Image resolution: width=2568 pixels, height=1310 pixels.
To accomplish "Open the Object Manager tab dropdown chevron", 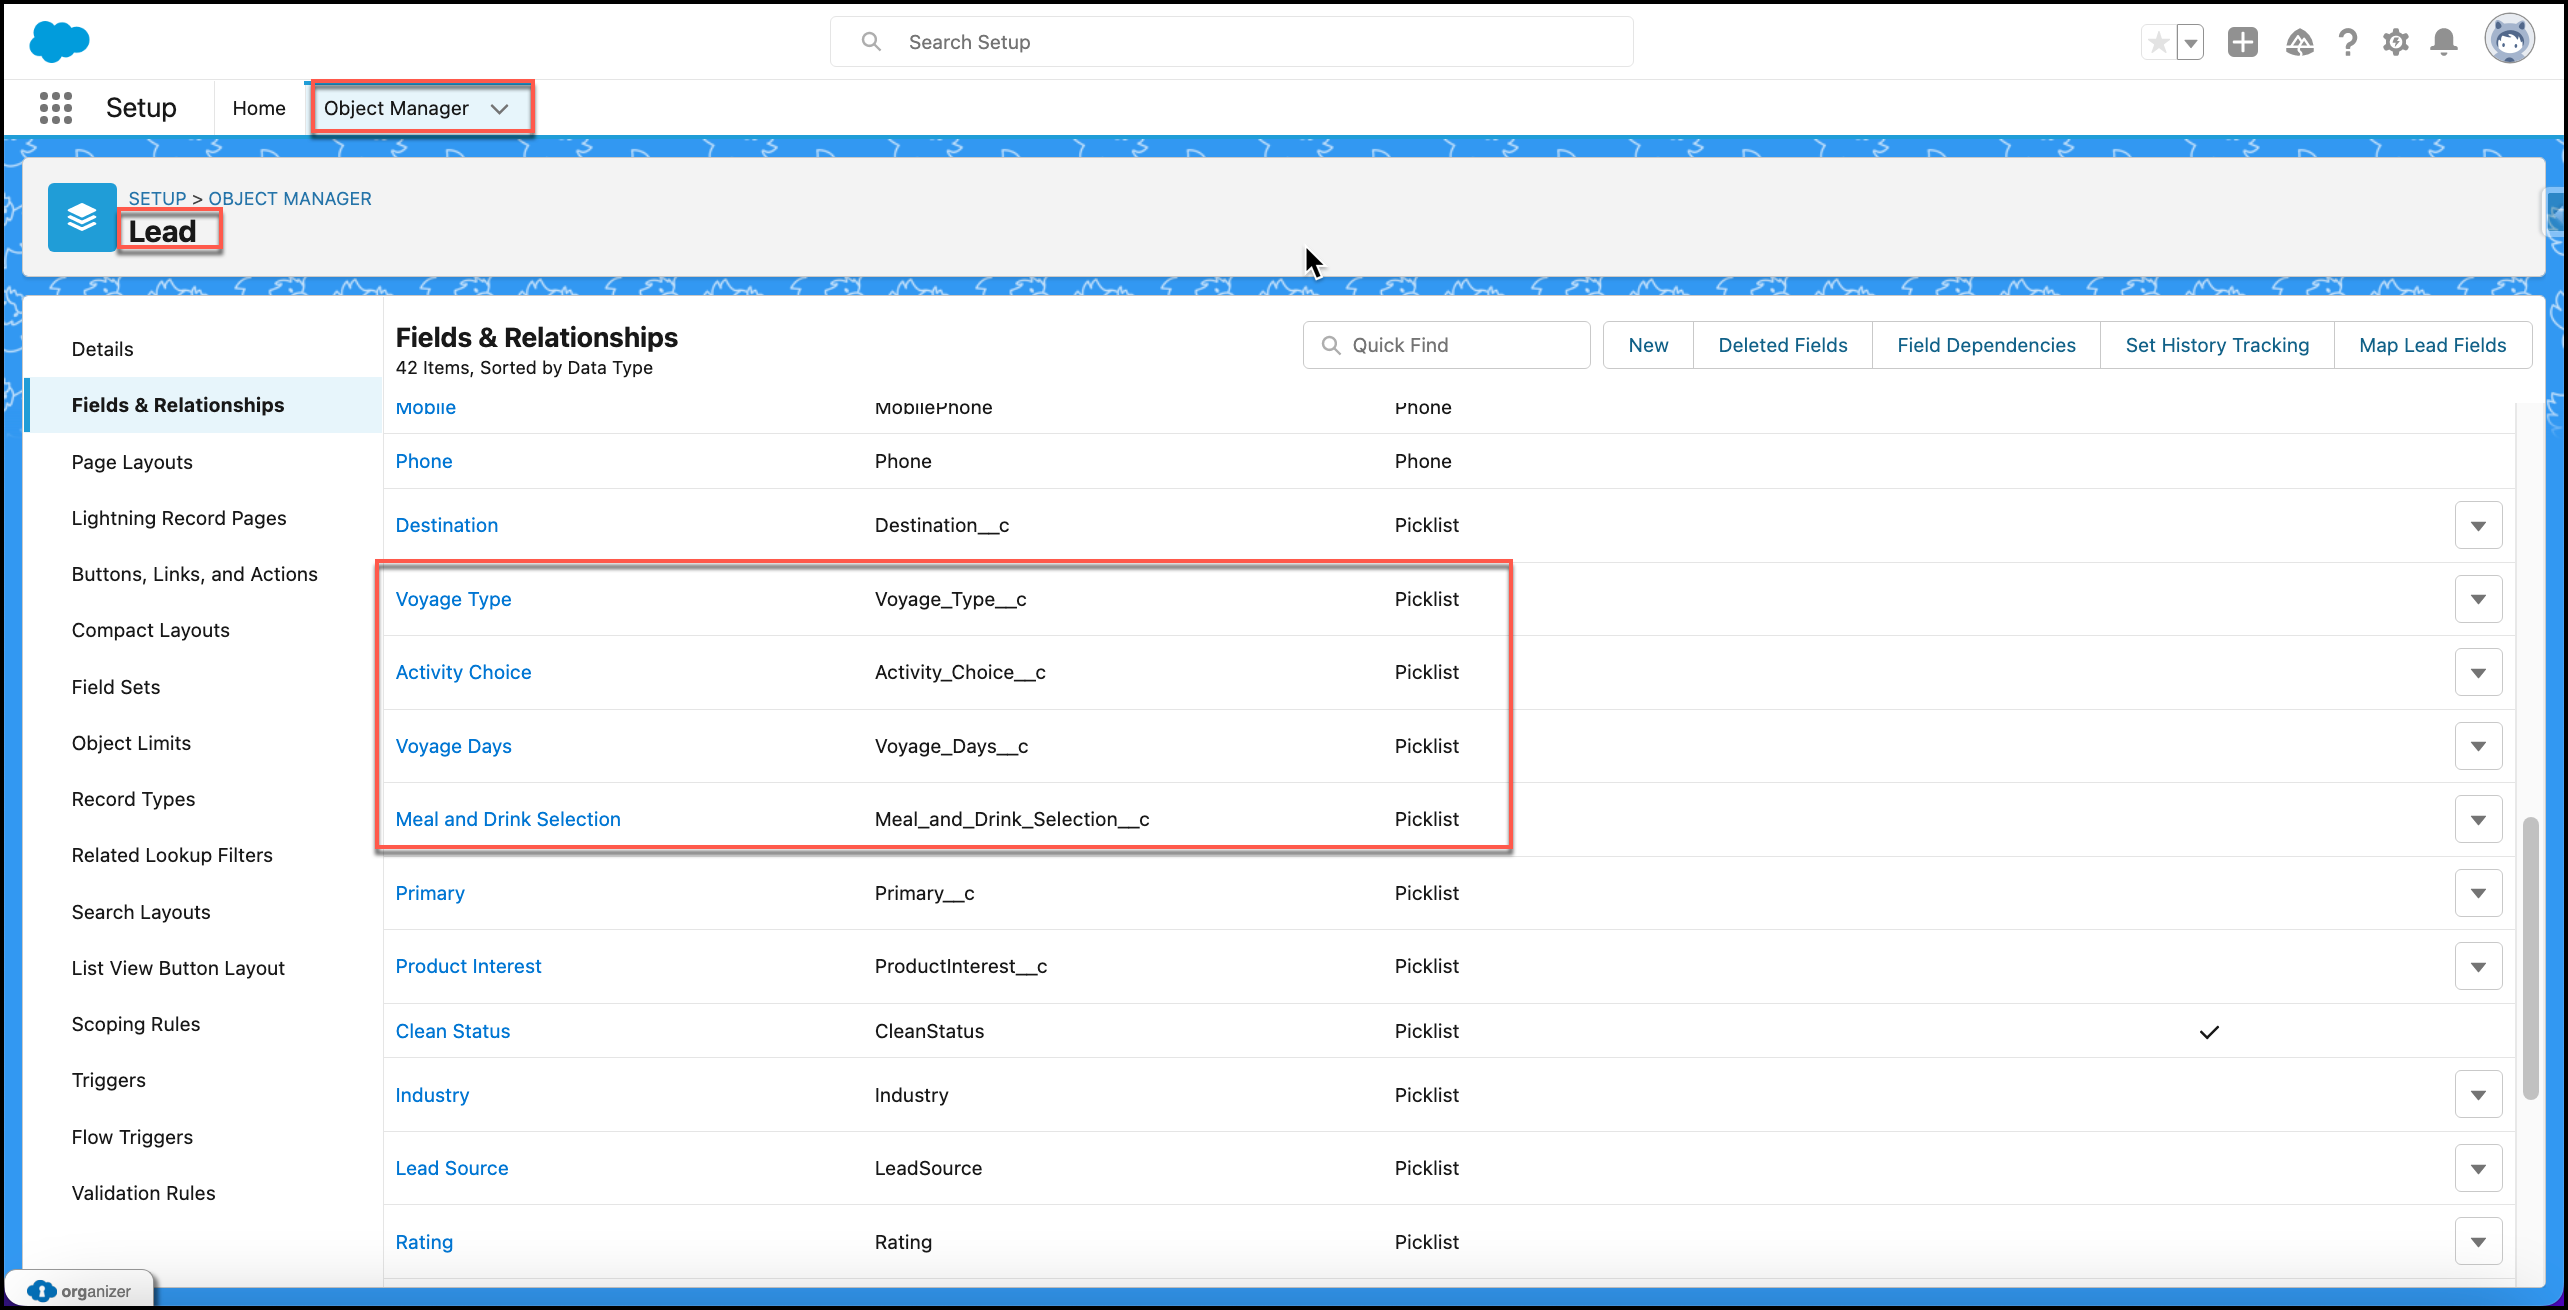I will click(x=500, y=108).
